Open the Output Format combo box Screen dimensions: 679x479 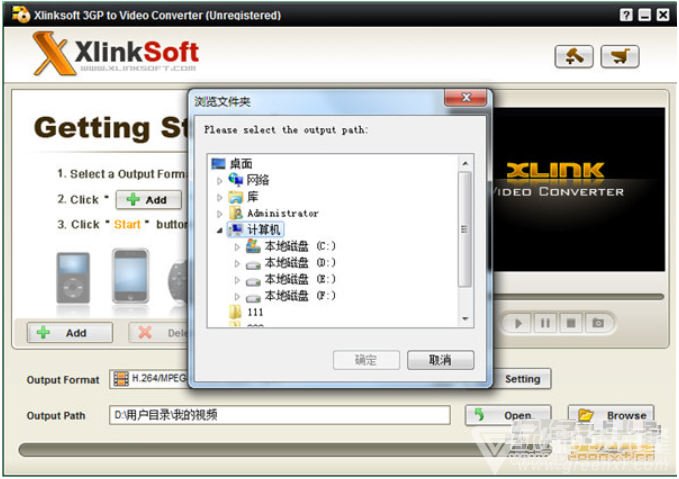(x=149, y=379)
